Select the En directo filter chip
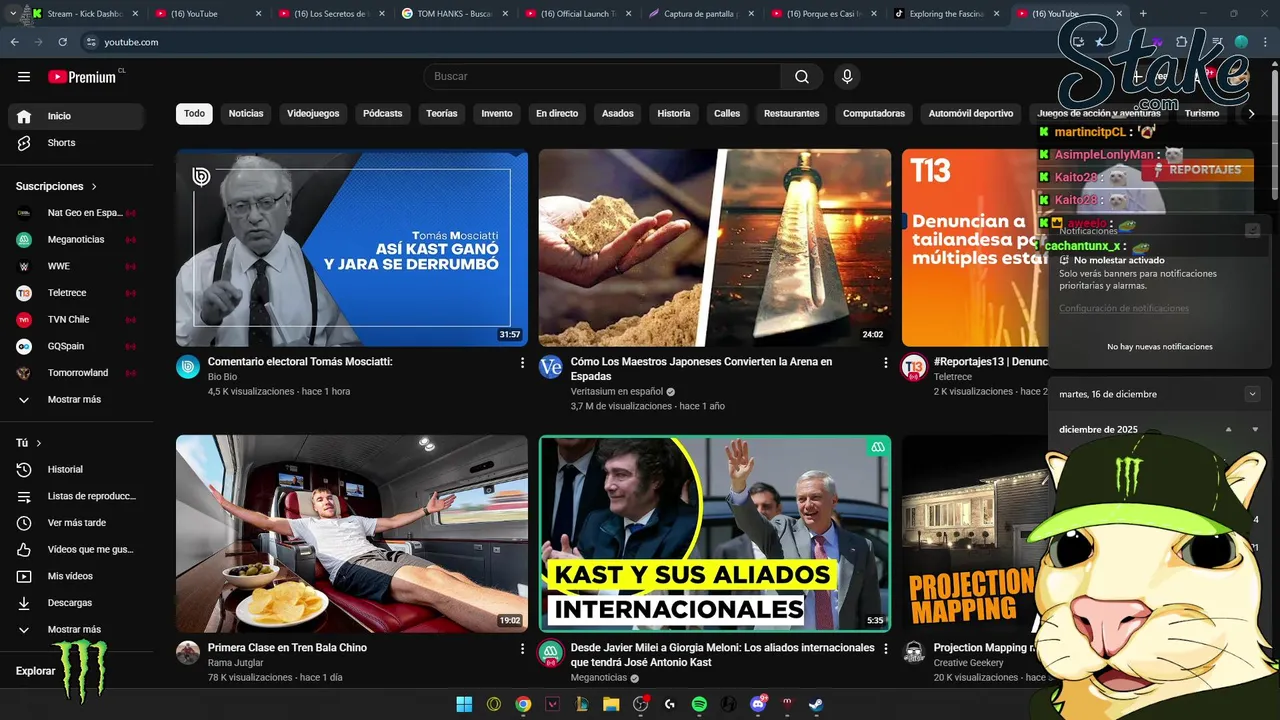Screen dimensions: 1280x720 coord(557,114)
